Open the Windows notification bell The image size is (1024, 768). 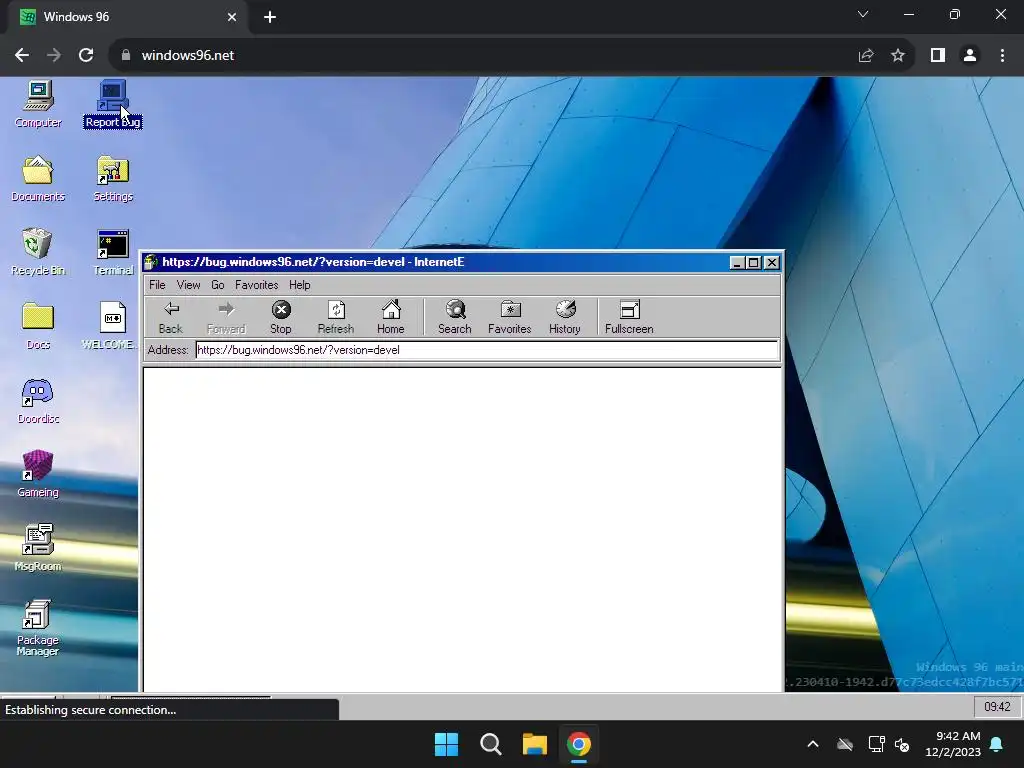click(997, 744)
